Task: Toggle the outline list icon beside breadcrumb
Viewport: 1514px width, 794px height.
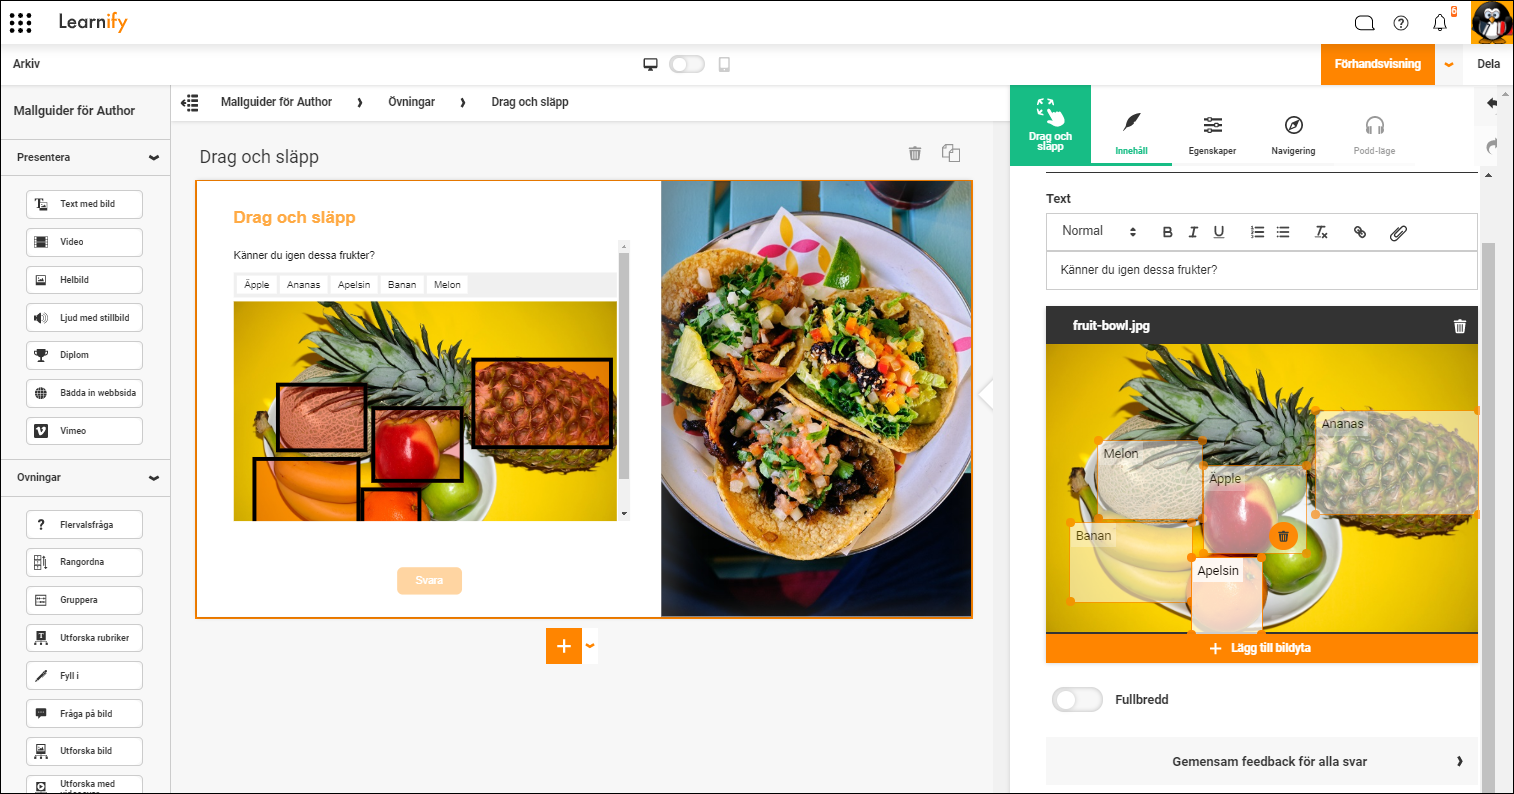Action: 189,102
